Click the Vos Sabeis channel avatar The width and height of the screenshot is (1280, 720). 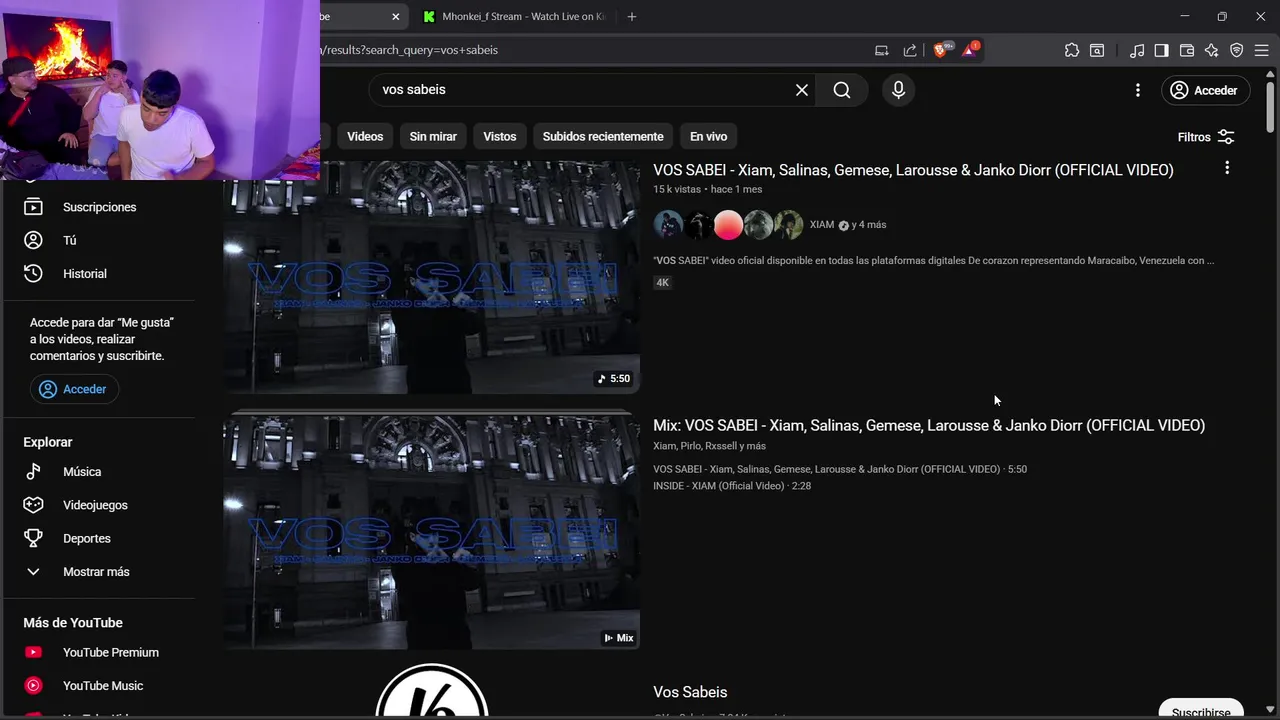[x=431, y=692]
